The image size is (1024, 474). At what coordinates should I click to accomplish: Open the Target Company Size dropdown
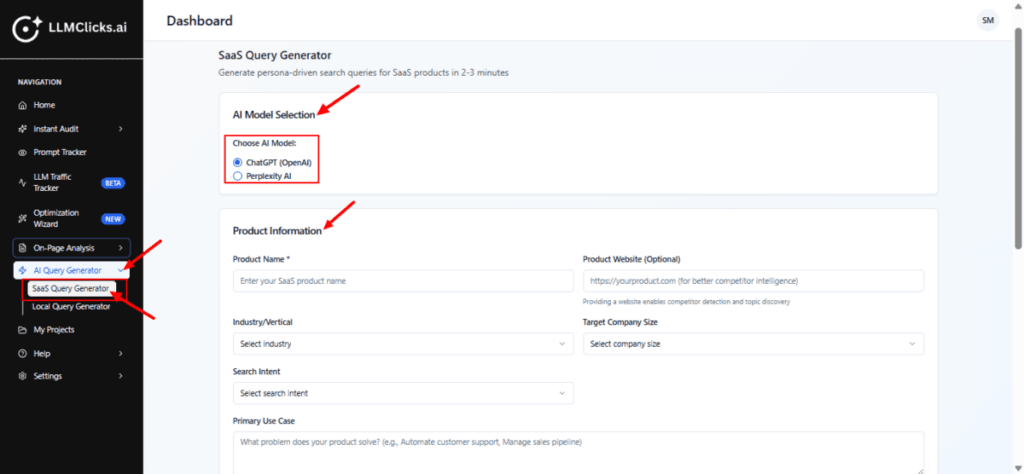[x=753, y=344]
